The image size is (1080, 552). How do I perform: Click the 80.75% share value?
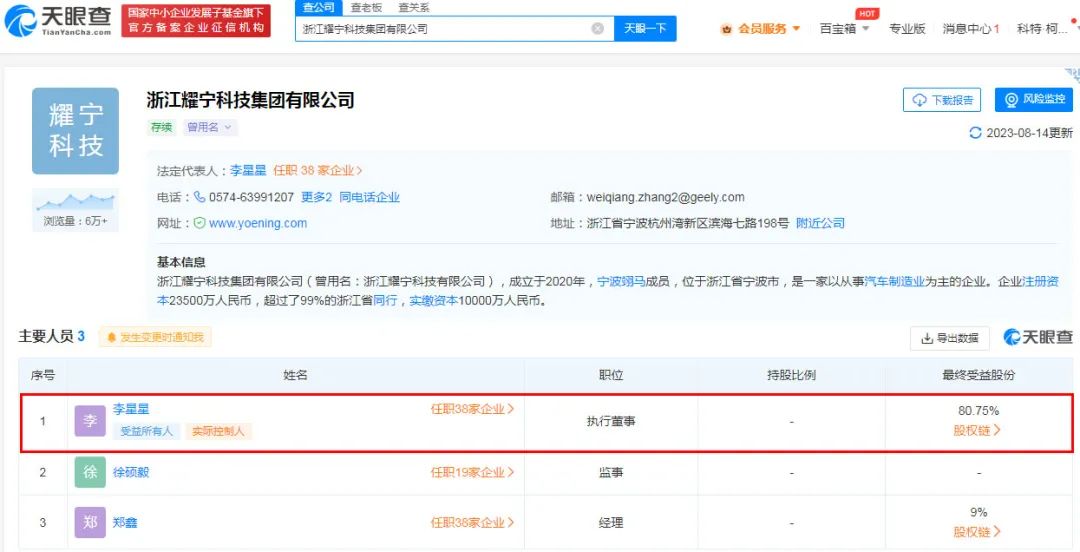click(979, 411)
